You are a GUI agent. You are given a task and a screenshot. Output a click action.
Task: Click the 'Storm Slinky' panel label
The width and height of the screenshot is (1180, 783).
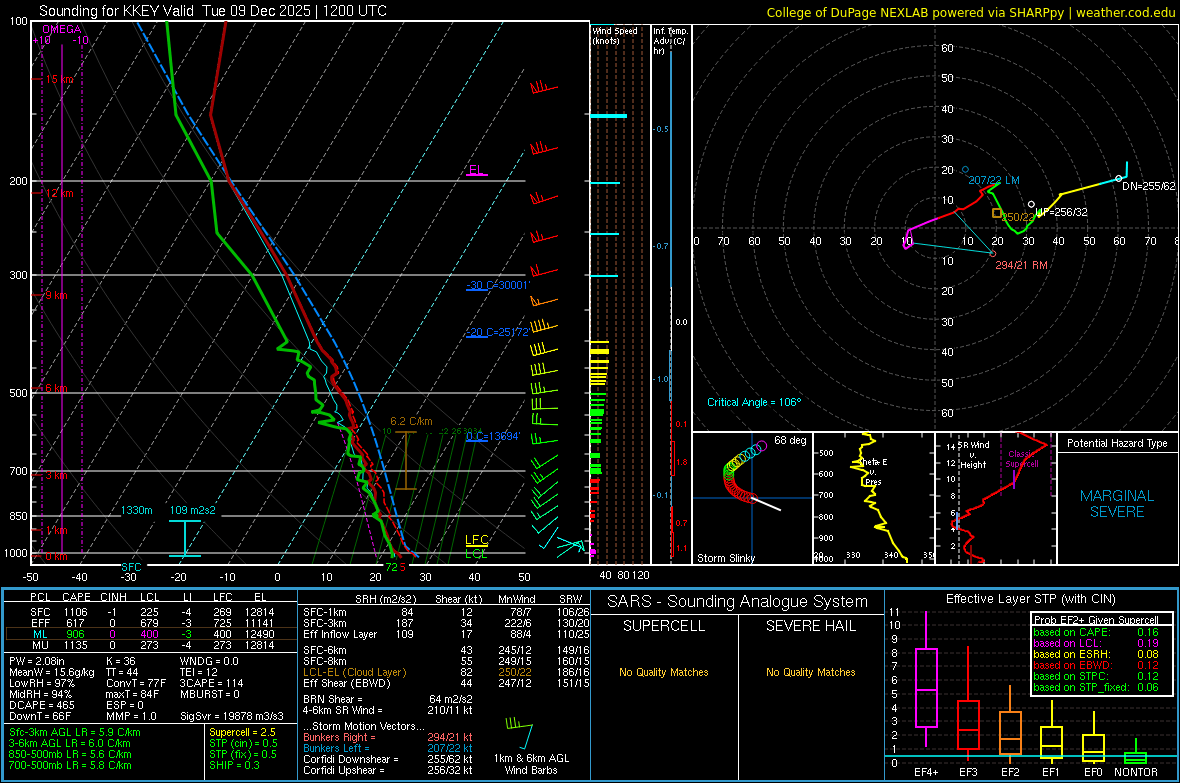[x=725, y=558]
